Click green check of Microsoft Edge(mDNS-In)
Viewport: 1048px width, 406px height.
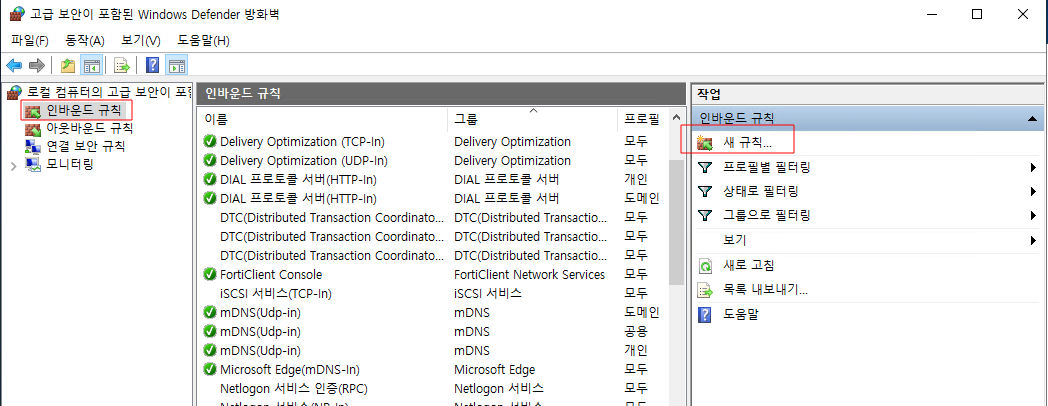[x=210, y=369]
